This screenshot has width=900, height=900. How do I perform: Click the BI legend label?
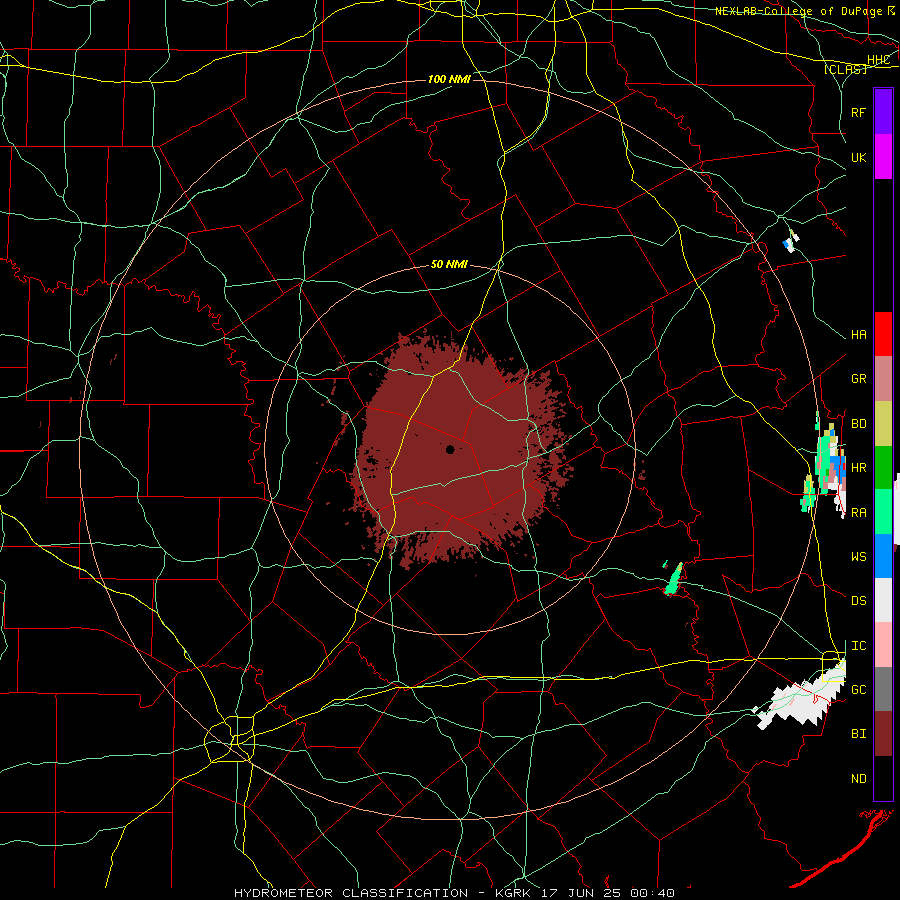[858, 734]
